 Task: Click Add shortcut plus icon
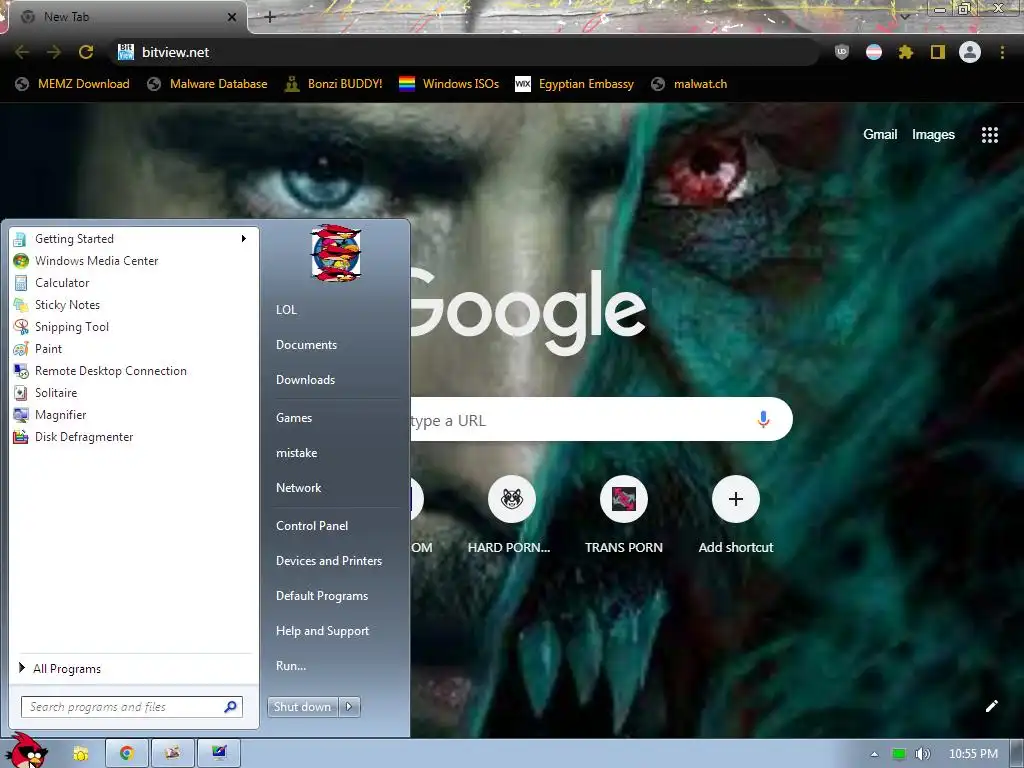pyautogui.click(x=735, y=499)
